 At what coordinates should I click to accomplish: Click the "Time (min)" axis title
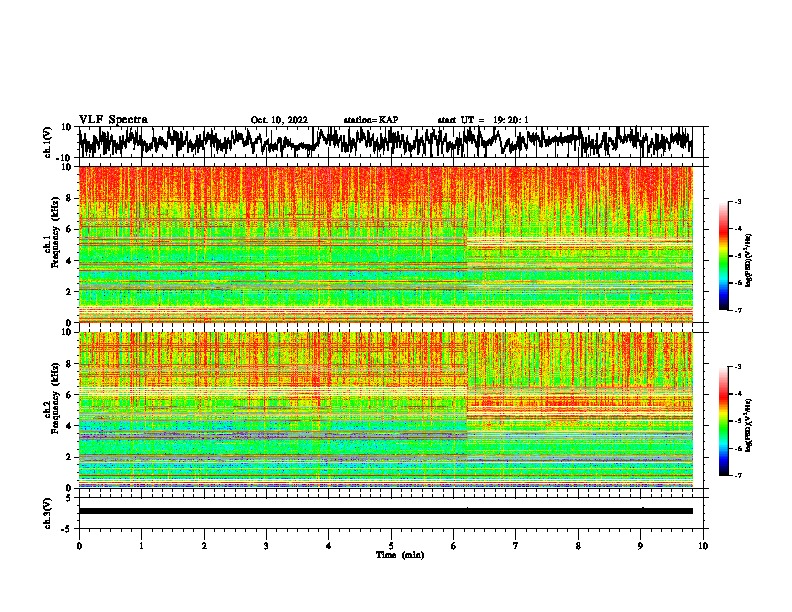(400, 555)
